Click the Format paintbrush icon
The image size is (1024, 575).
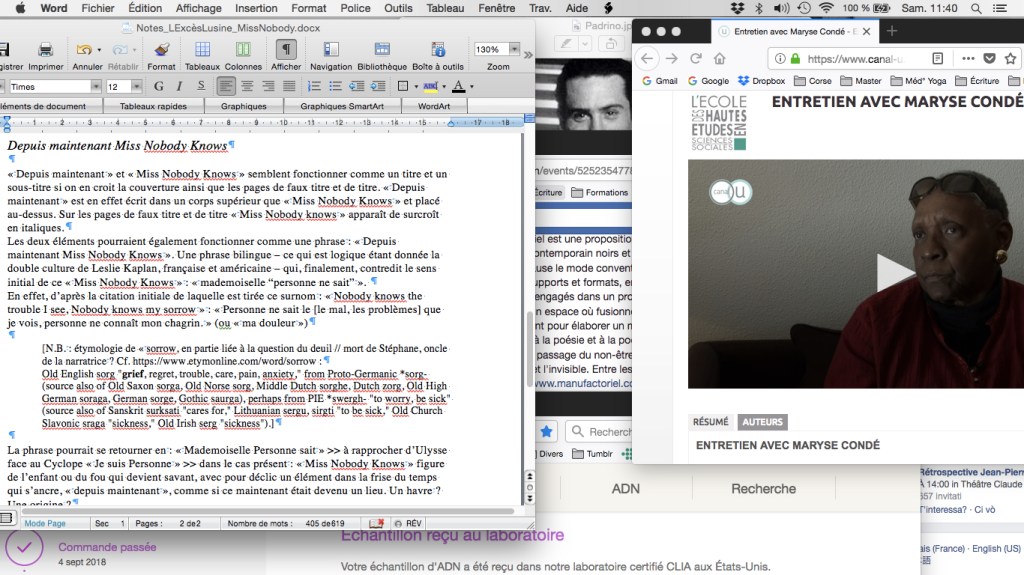tap(161, 50)
